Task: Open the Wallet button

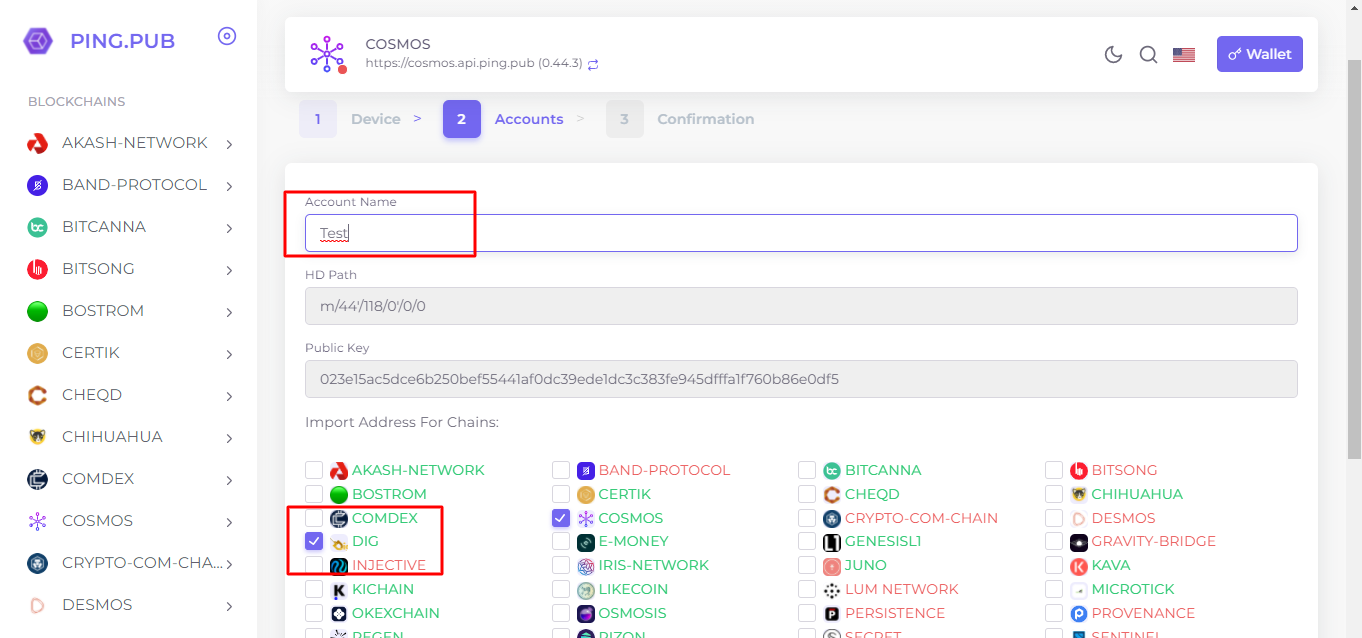Action: [x=1259, y=54]
